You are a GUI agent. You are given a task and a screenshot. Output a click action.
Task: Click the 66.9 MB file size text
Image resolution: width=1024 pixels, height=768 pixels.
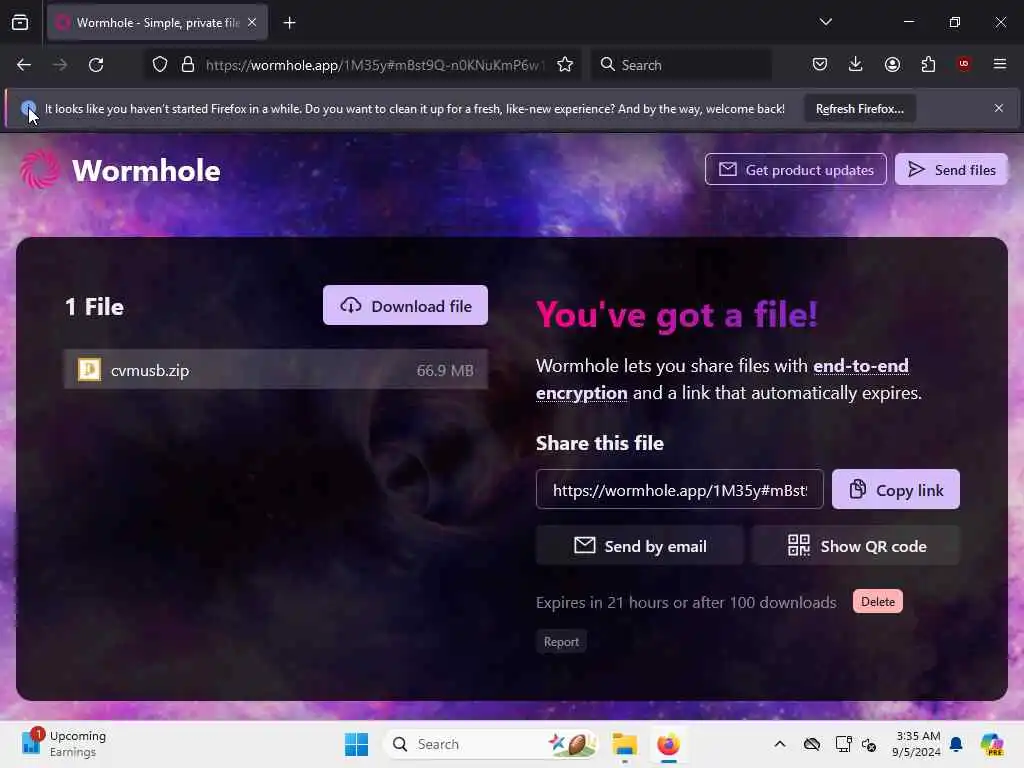point(445,371)
